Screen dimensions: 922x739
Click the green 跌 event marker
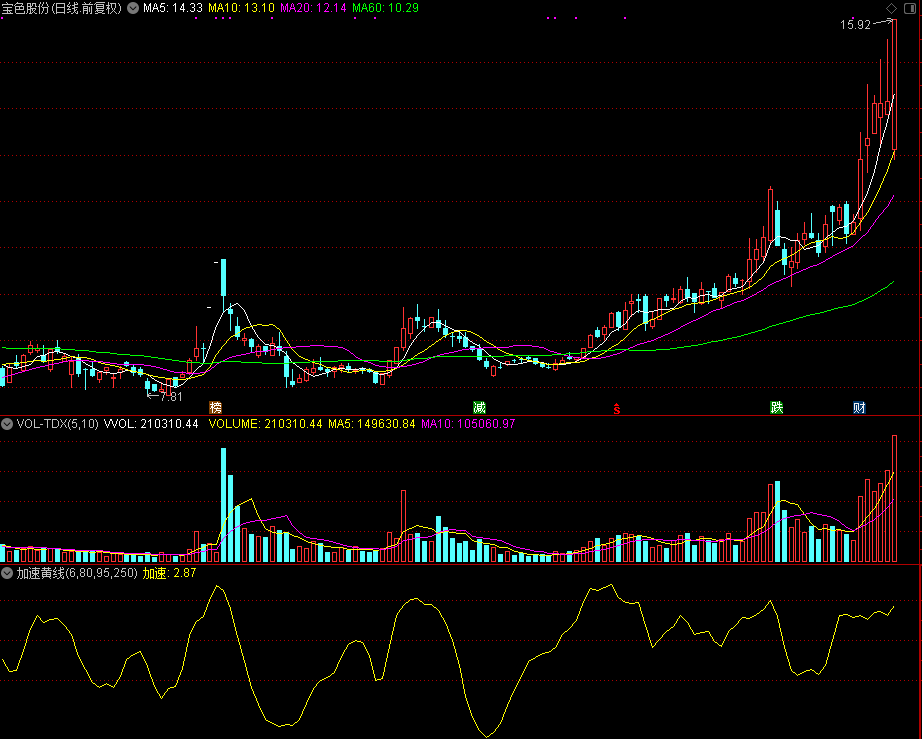pyautogui.click(x=777, y=407)
